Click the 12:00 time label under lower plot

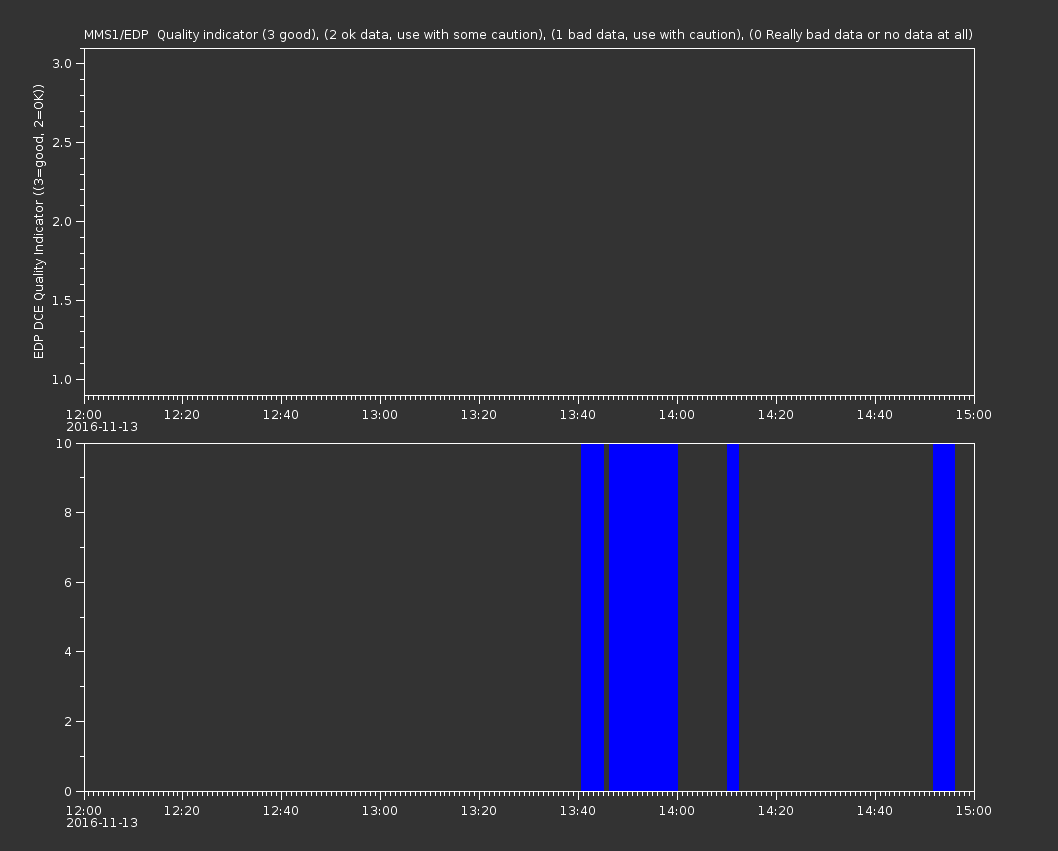click(84, 811)
